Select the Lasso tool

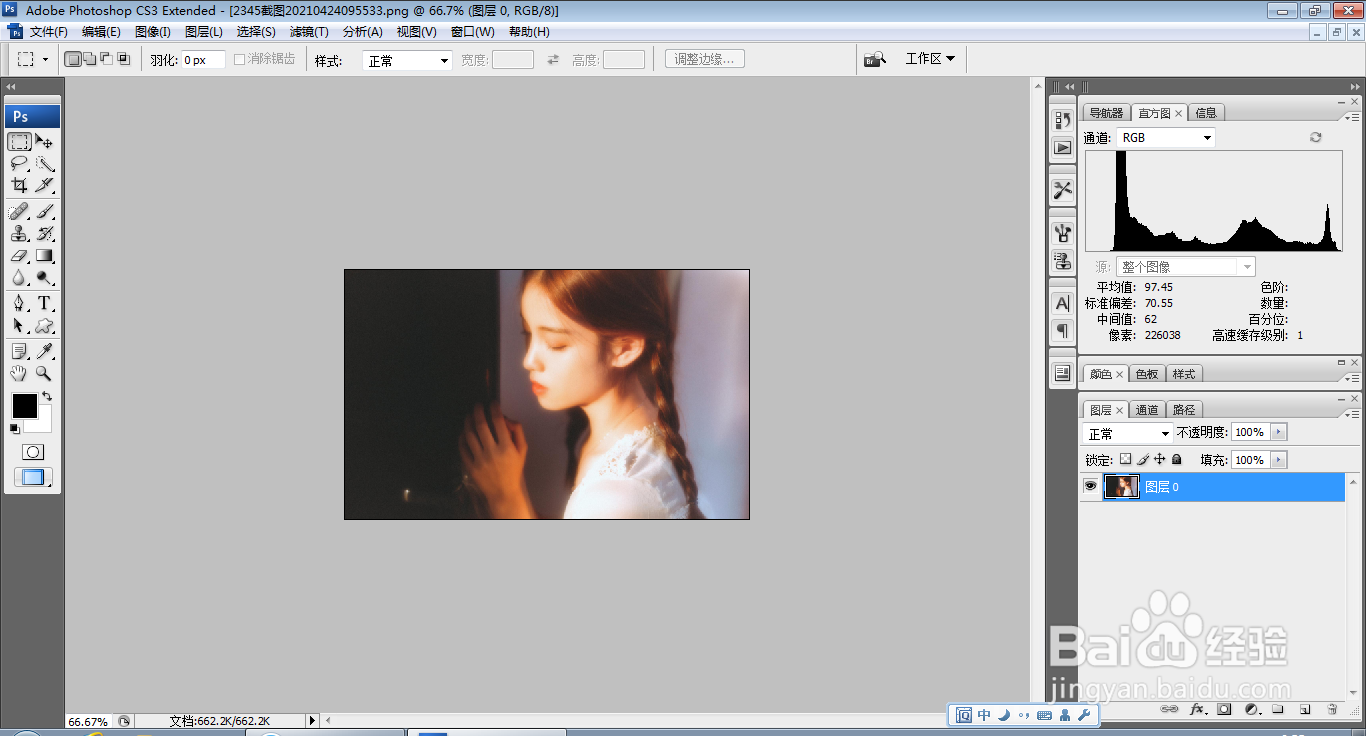point(20,163)
